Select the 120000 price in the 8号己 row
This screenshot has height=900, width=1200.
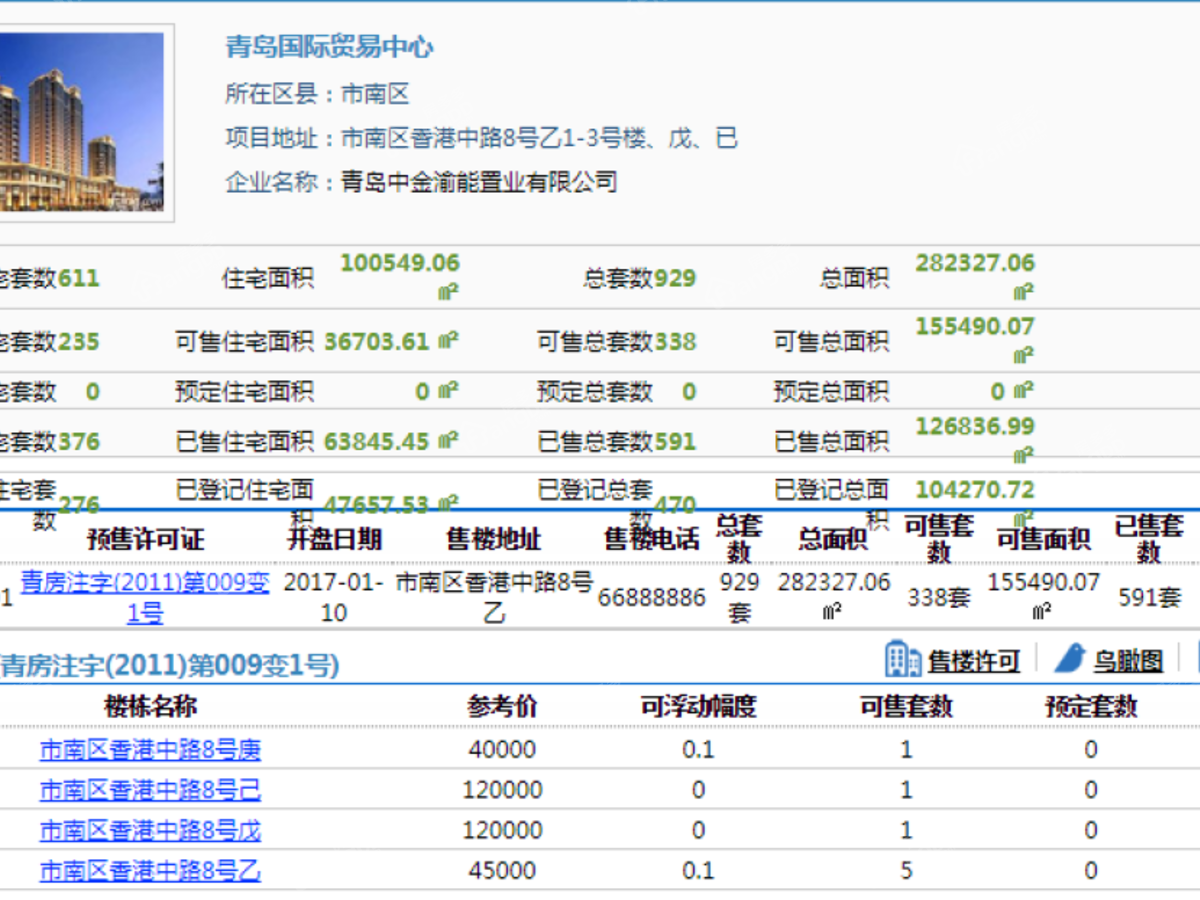(x=502, y=790)
